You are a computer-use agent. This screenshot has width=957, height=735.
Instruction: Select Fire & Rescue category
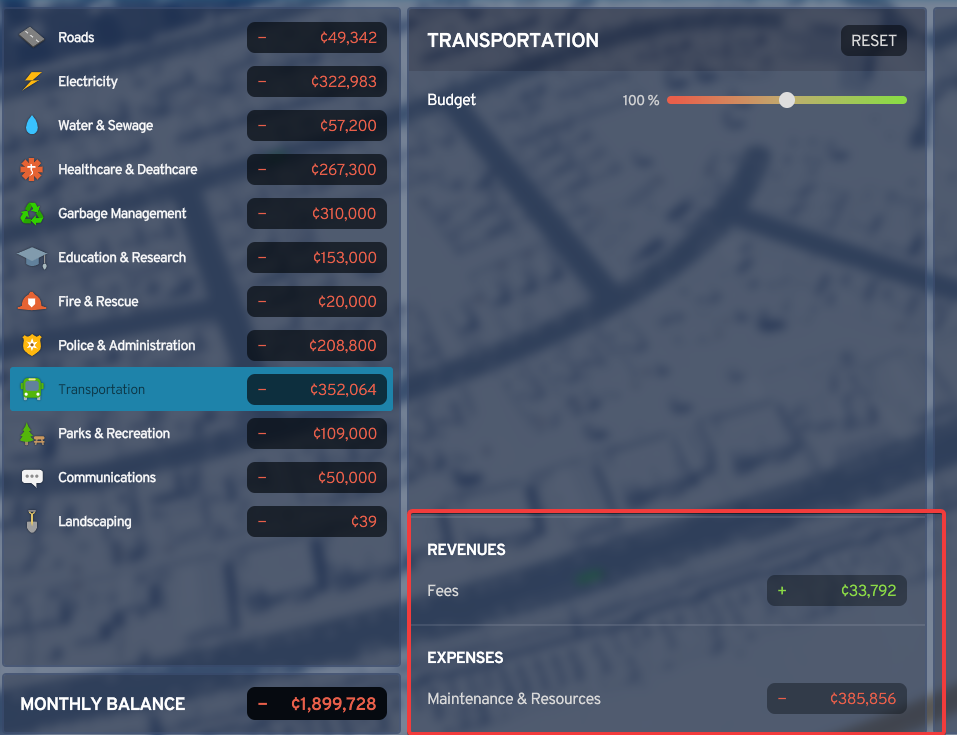point(201,302)
